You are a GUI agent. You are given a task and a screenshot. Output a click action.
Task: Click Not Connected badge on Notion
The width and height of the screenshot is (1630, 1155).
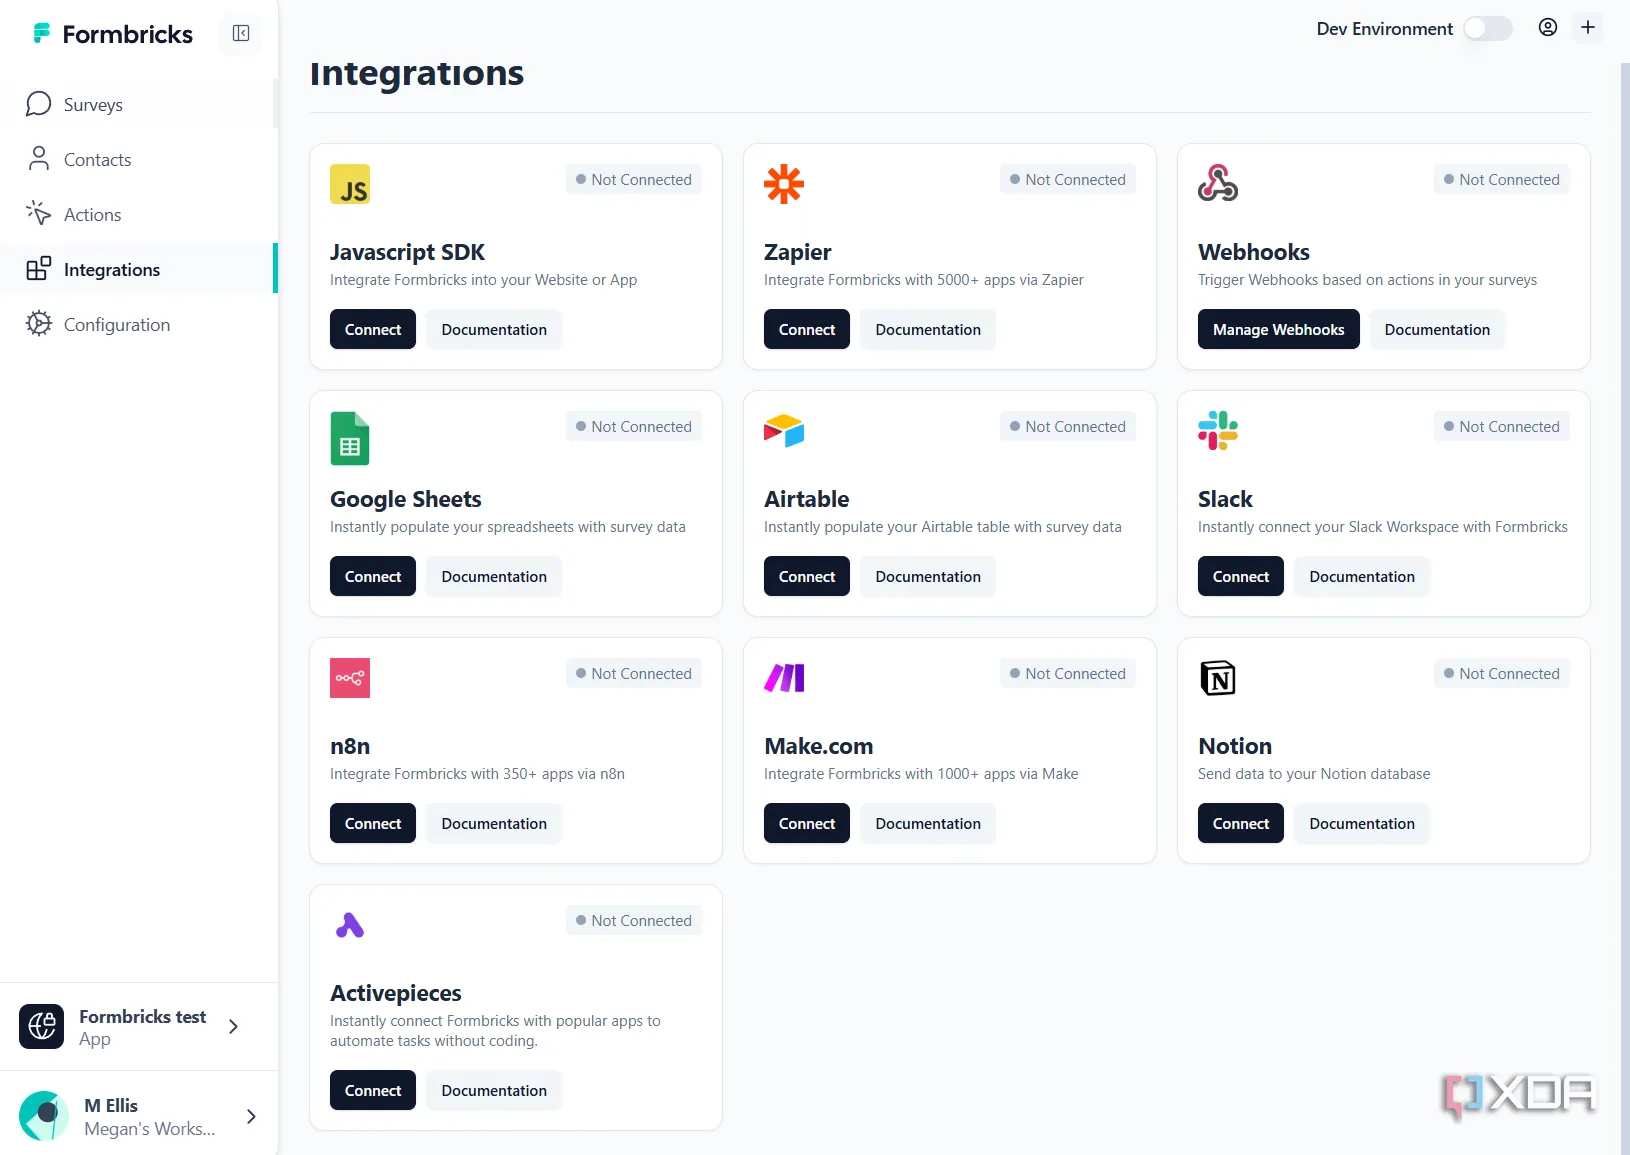(x=1502, y=673)
